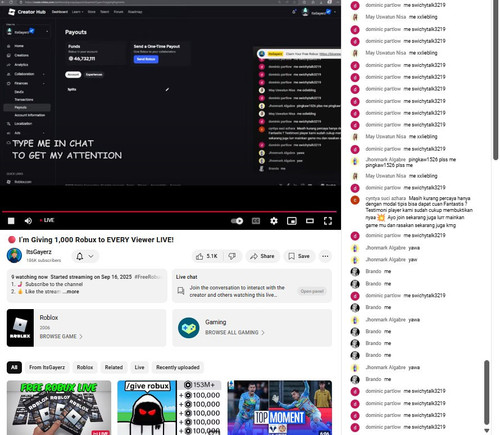Open account switcher dropdown in Creator Hub

[x=27, y=32]
